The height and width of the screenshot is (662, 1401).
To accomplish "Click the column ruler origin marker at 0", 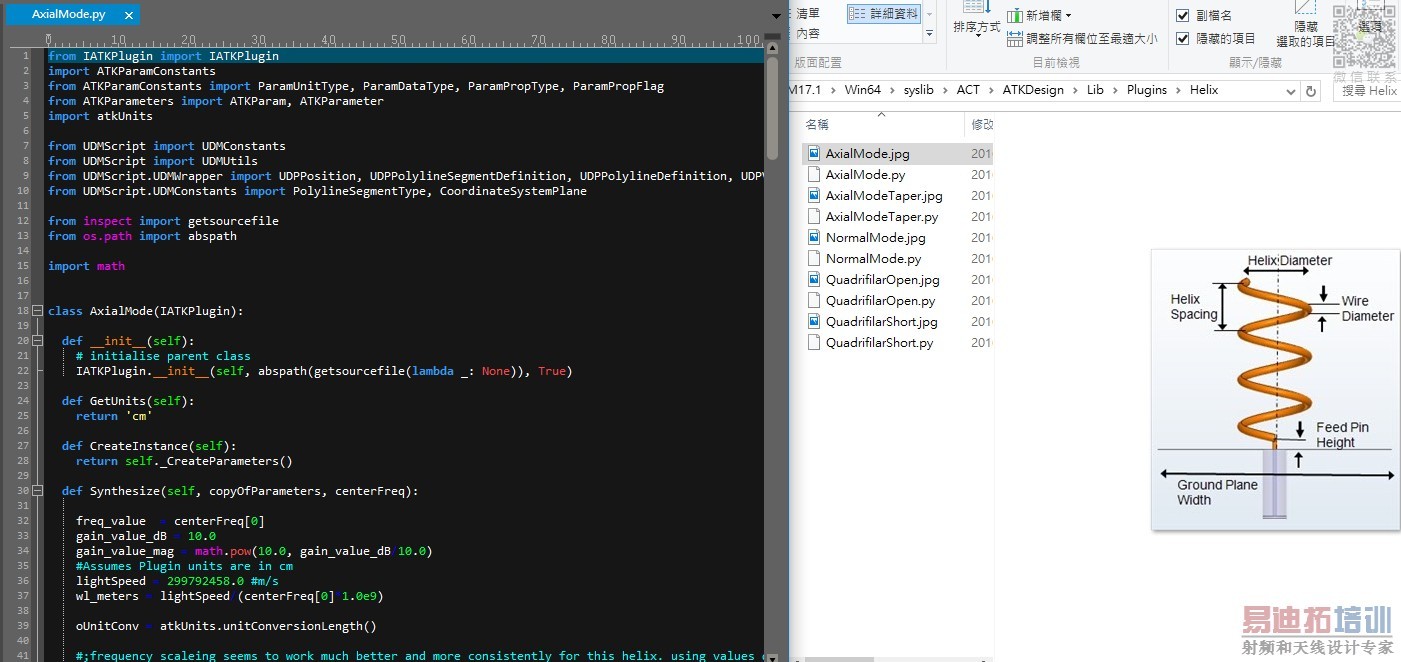I will pyautogui.click(x=49, y=40).
